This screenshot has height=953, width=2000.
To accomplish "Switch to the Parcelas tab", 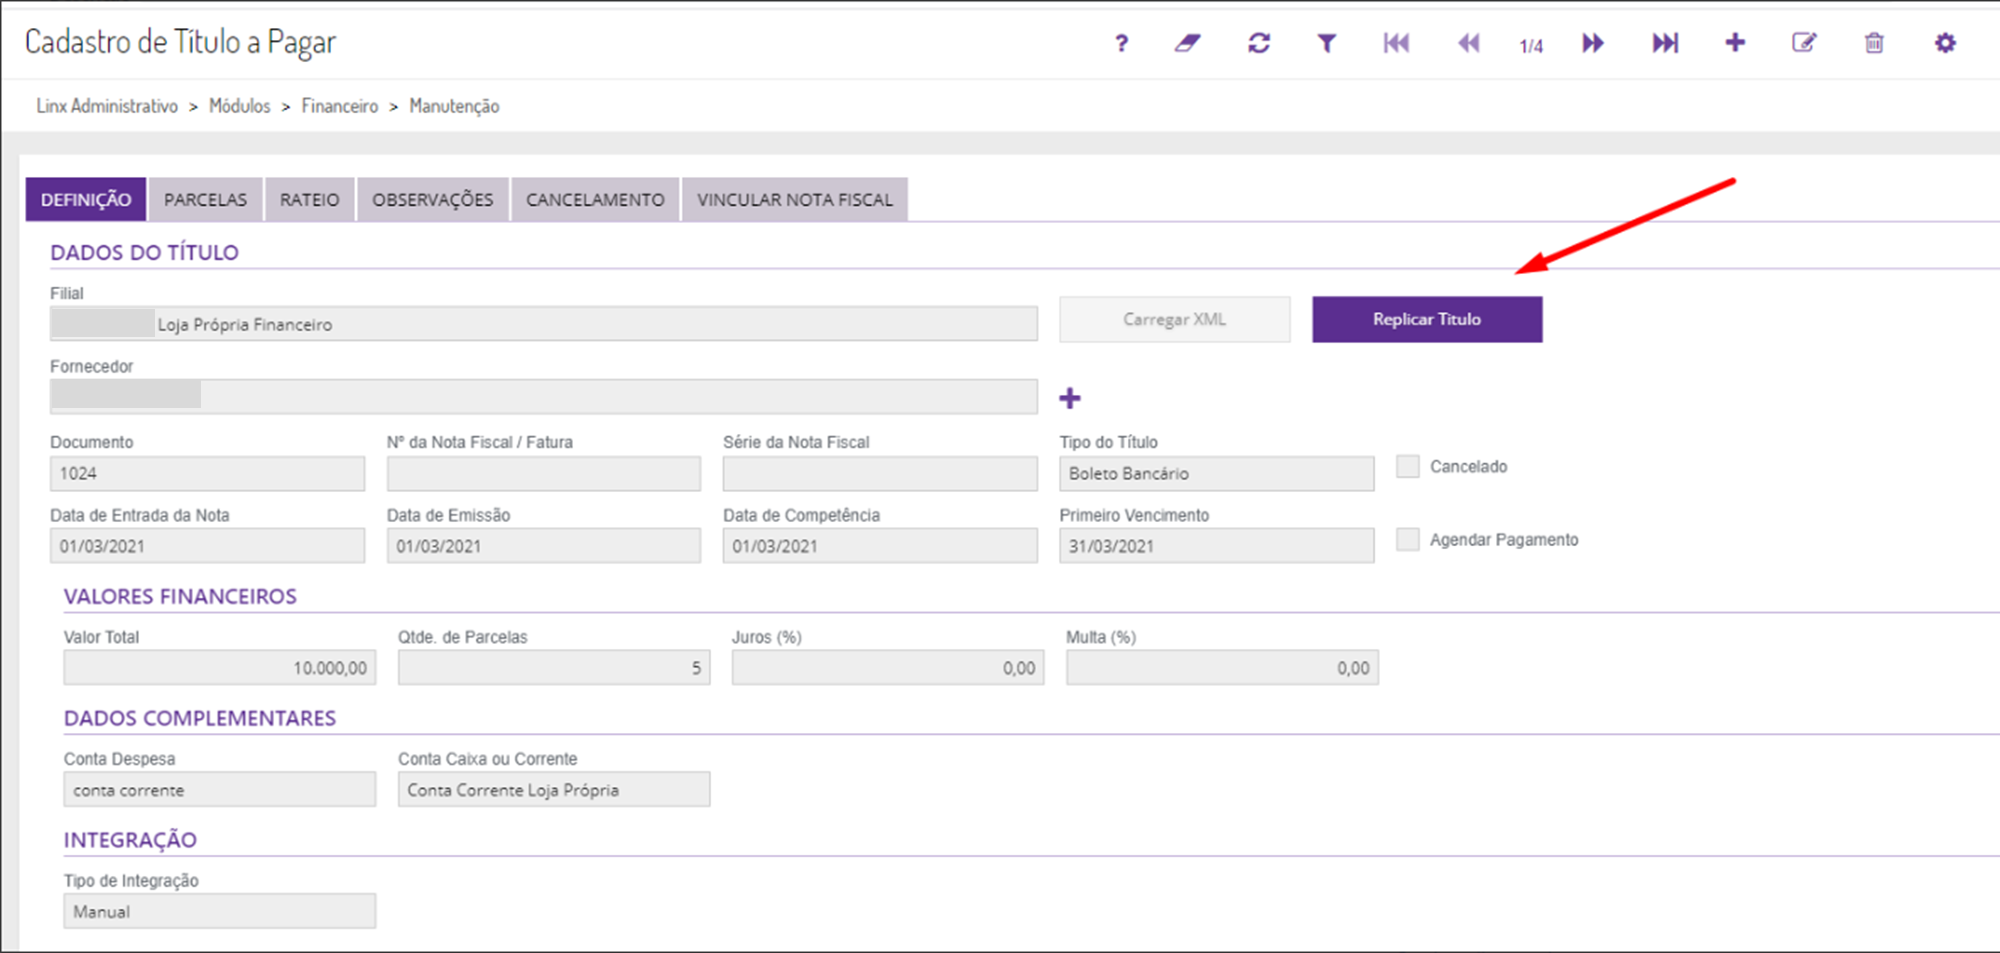I will tap(205, 200).
